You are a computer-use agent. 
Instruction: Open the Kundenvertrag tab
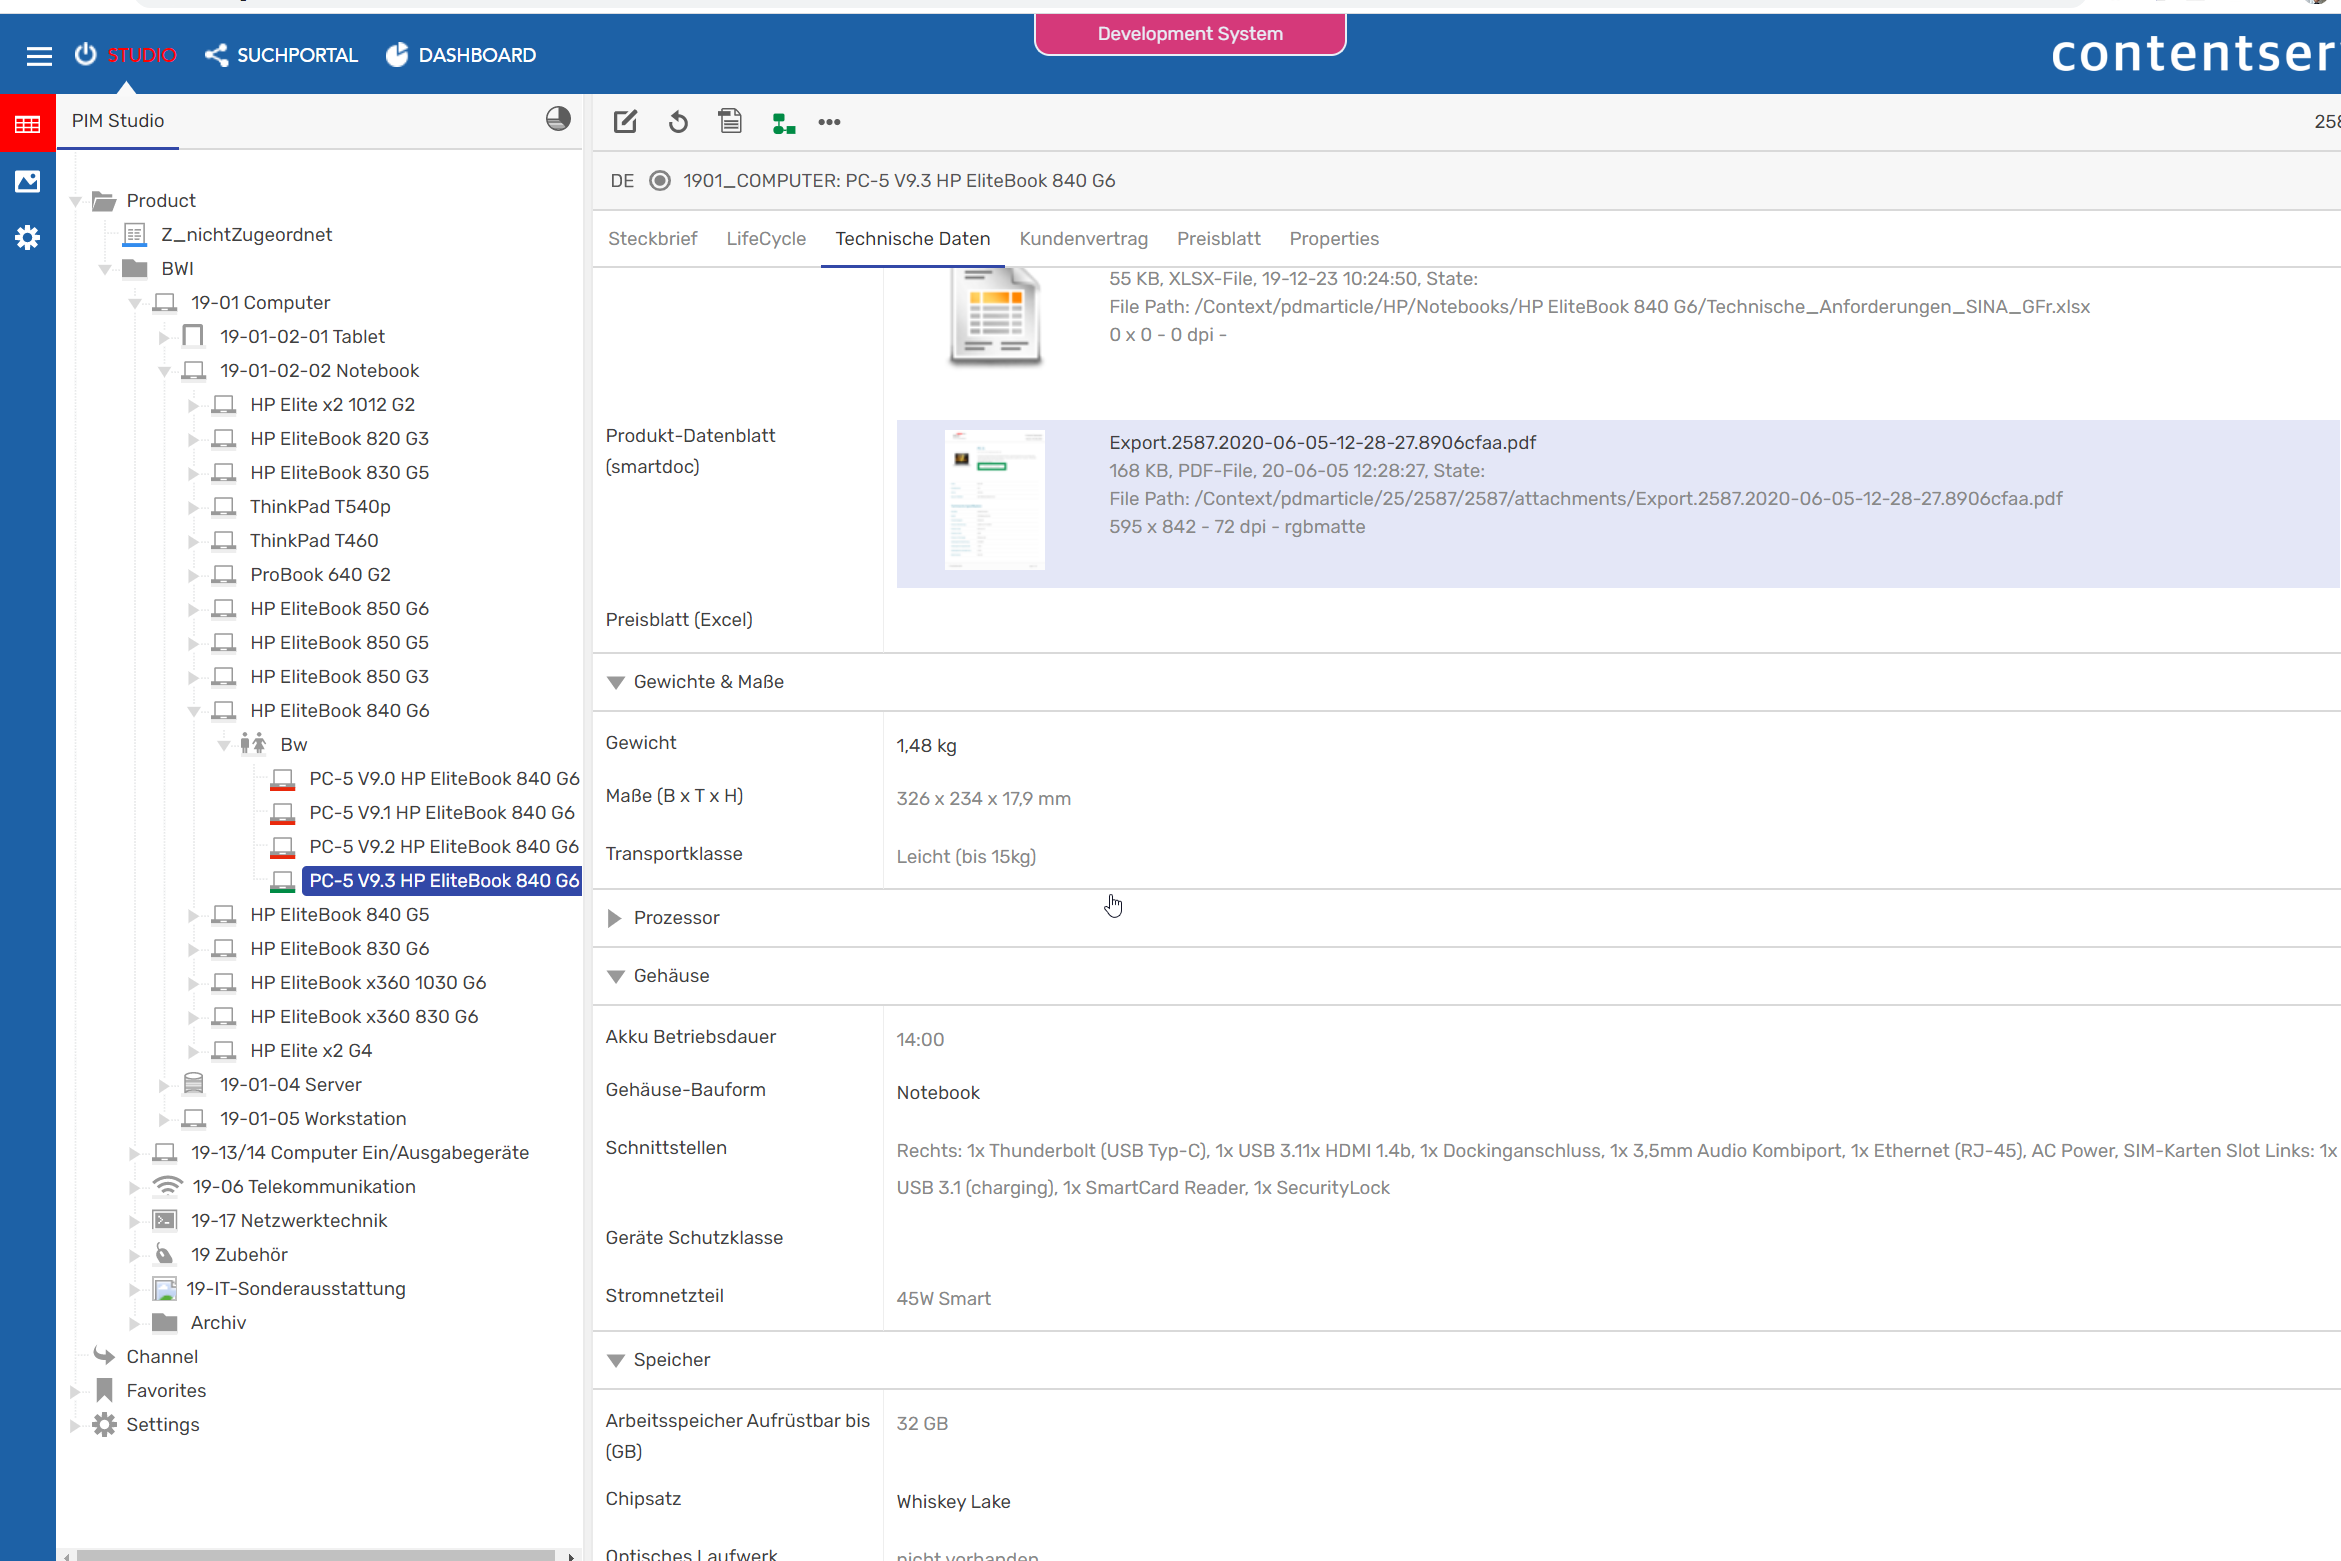coord(1084,239)
